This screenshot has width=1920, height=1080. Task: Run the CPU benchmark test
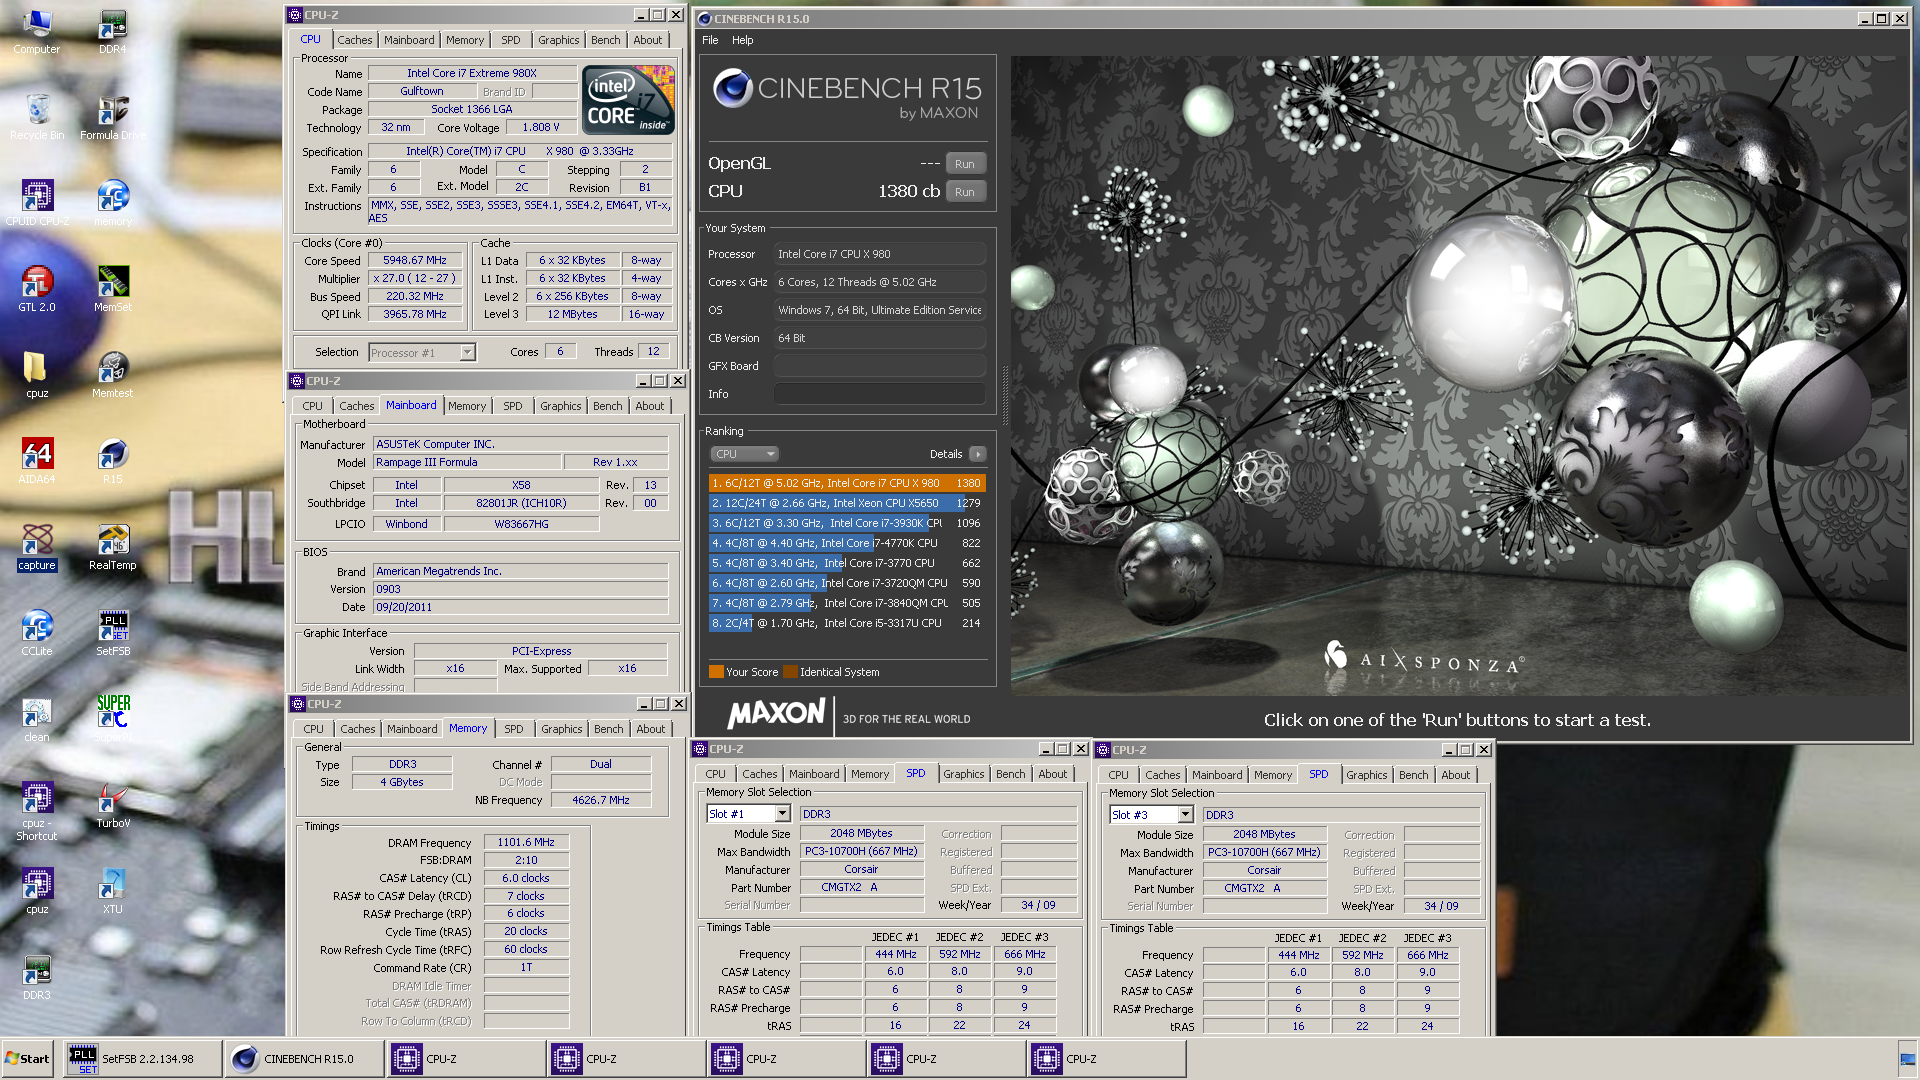[x=965, y=192]
